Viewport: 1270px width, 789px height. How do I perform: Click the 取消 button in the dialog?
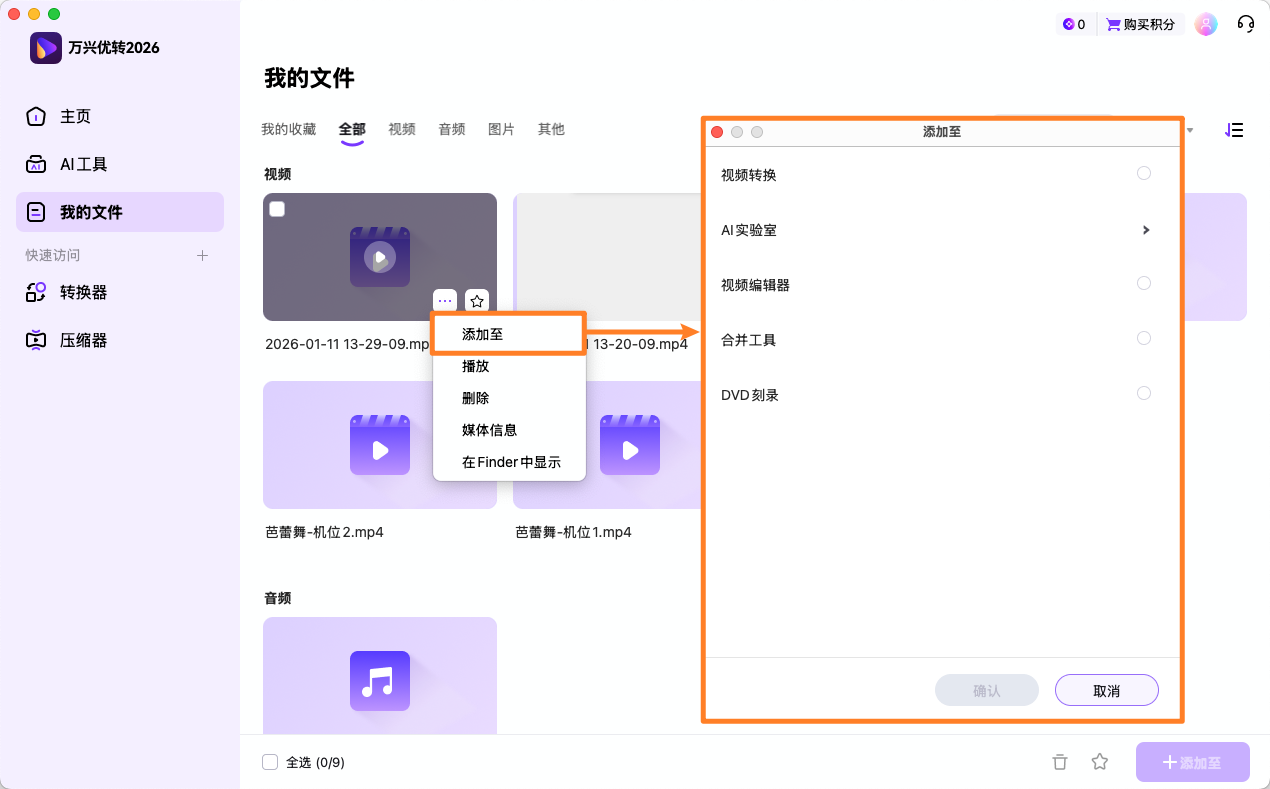click(x=1107, y=690)
